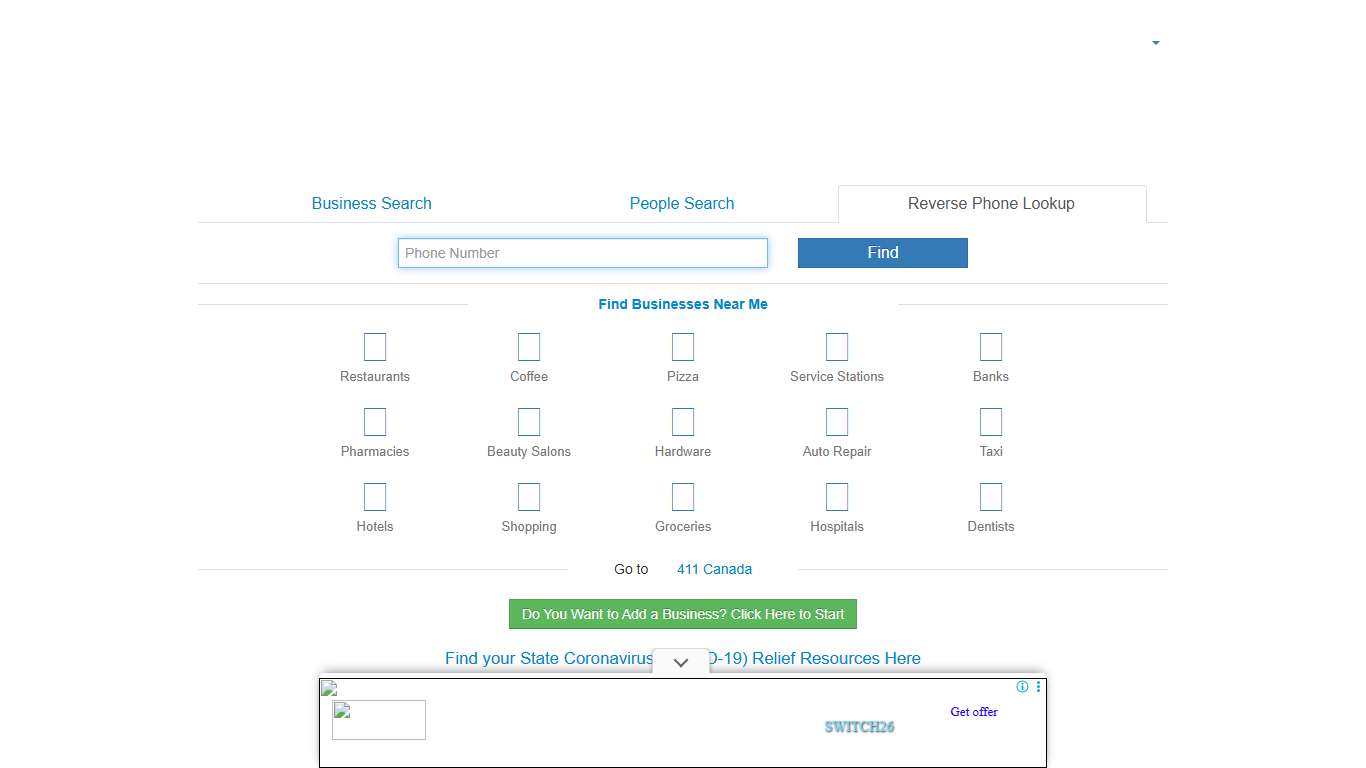Select the Taxi category icon
The height and width of the screenshot is (768, 1366).
(x=991, y=422)
